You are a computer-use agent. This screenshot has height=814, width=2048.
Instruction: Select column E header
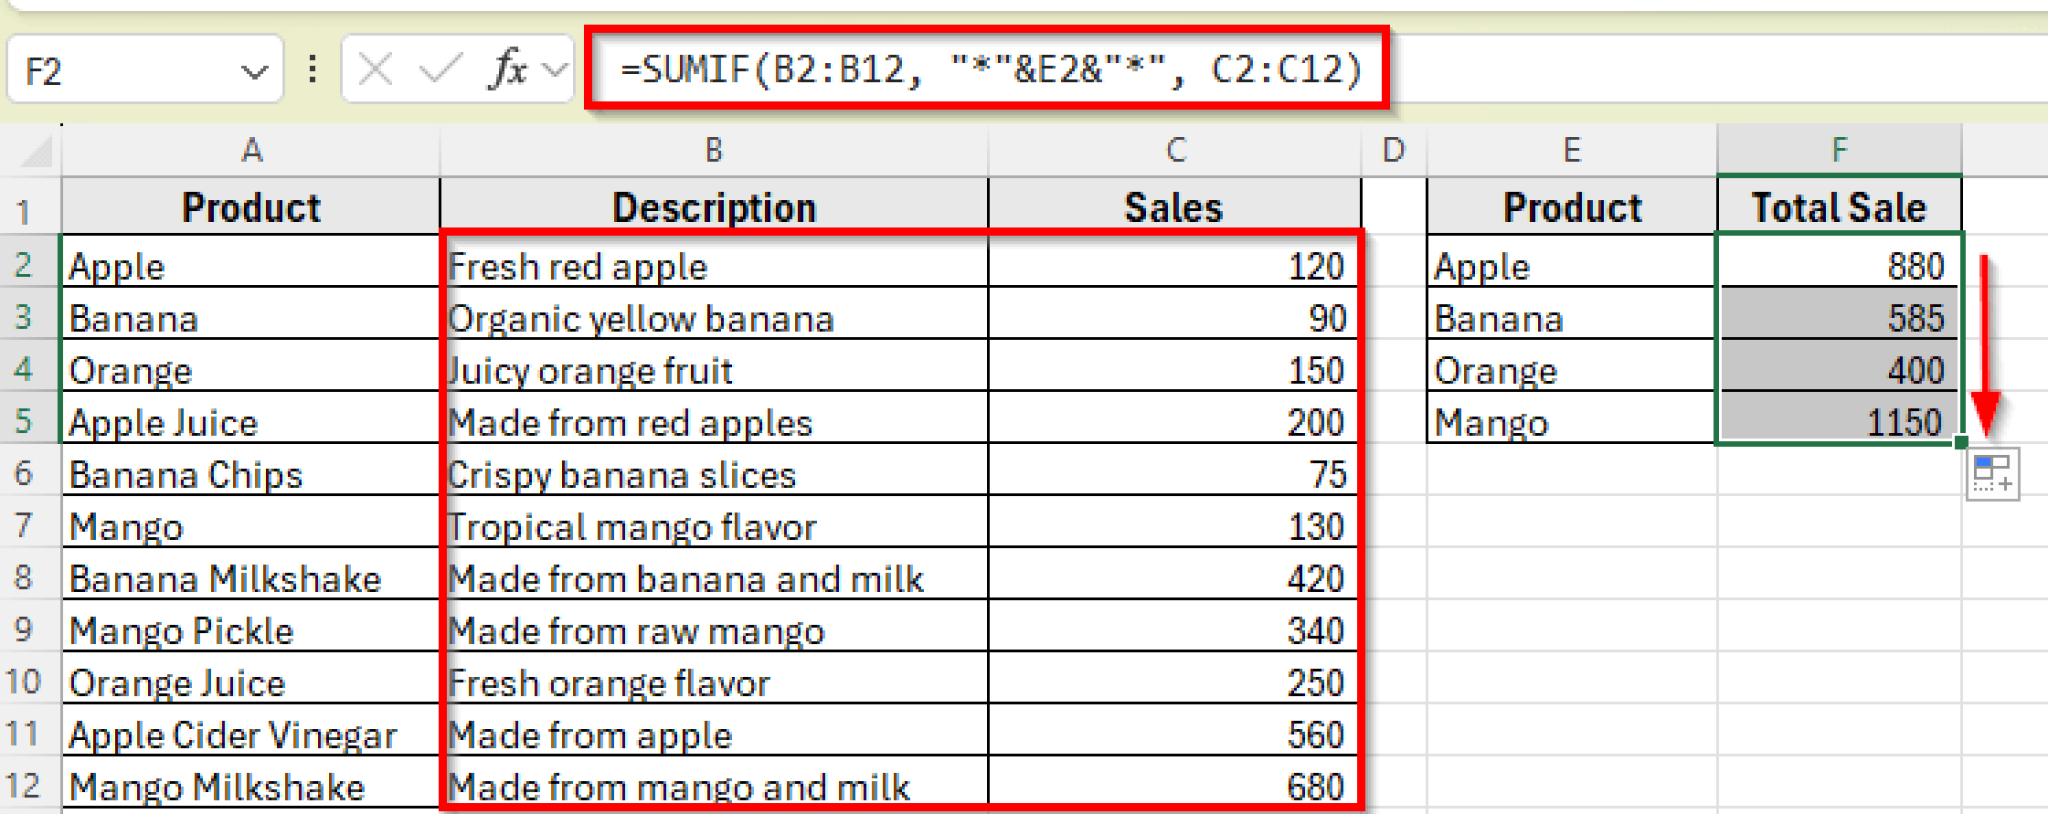(1572, 151)
